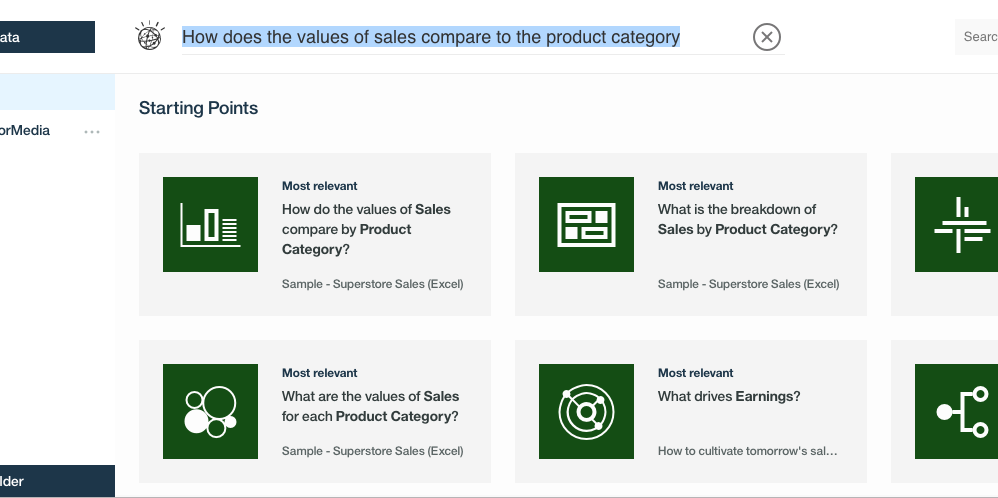Open the ellipsis options next to orMedia
998x498 pixels.
point(92,132)
